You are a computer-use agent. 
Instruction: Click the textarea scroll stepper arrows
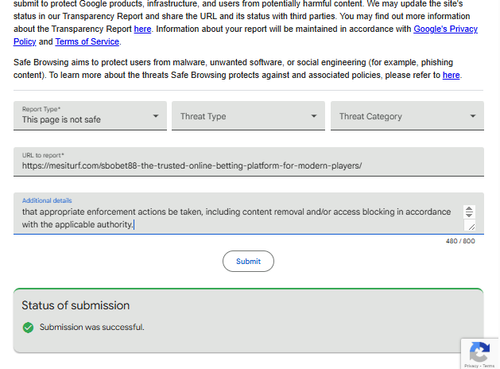tap(469, 212)
